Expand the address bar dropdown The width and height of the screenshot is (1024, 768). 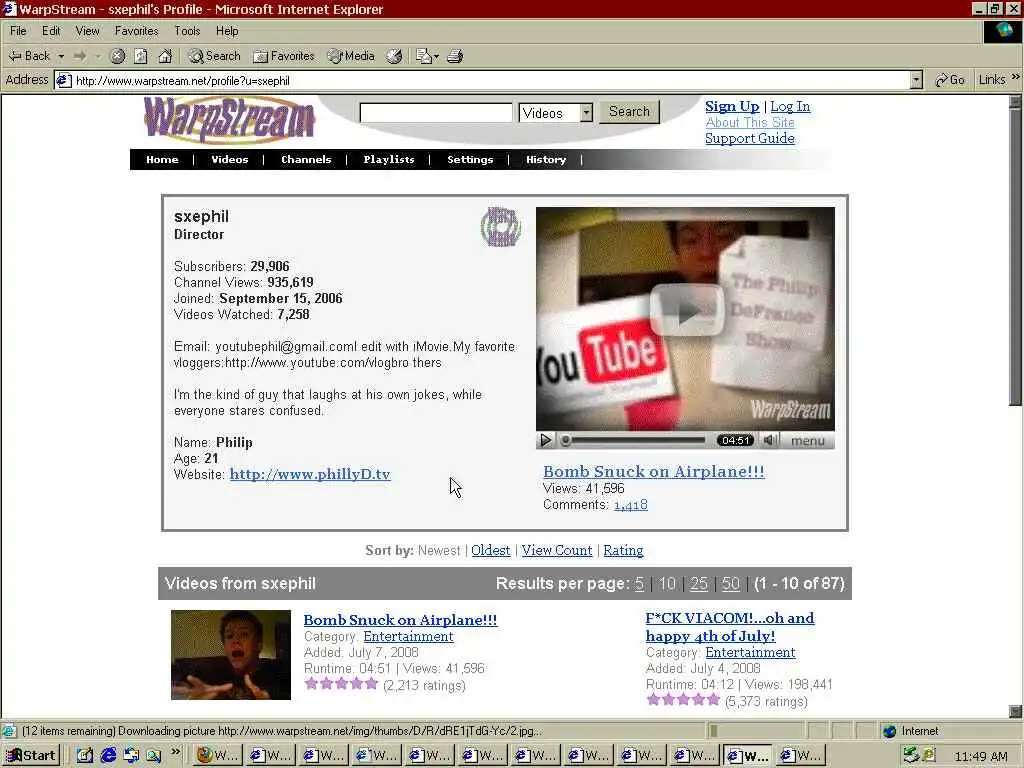click(x=916, y=80)
